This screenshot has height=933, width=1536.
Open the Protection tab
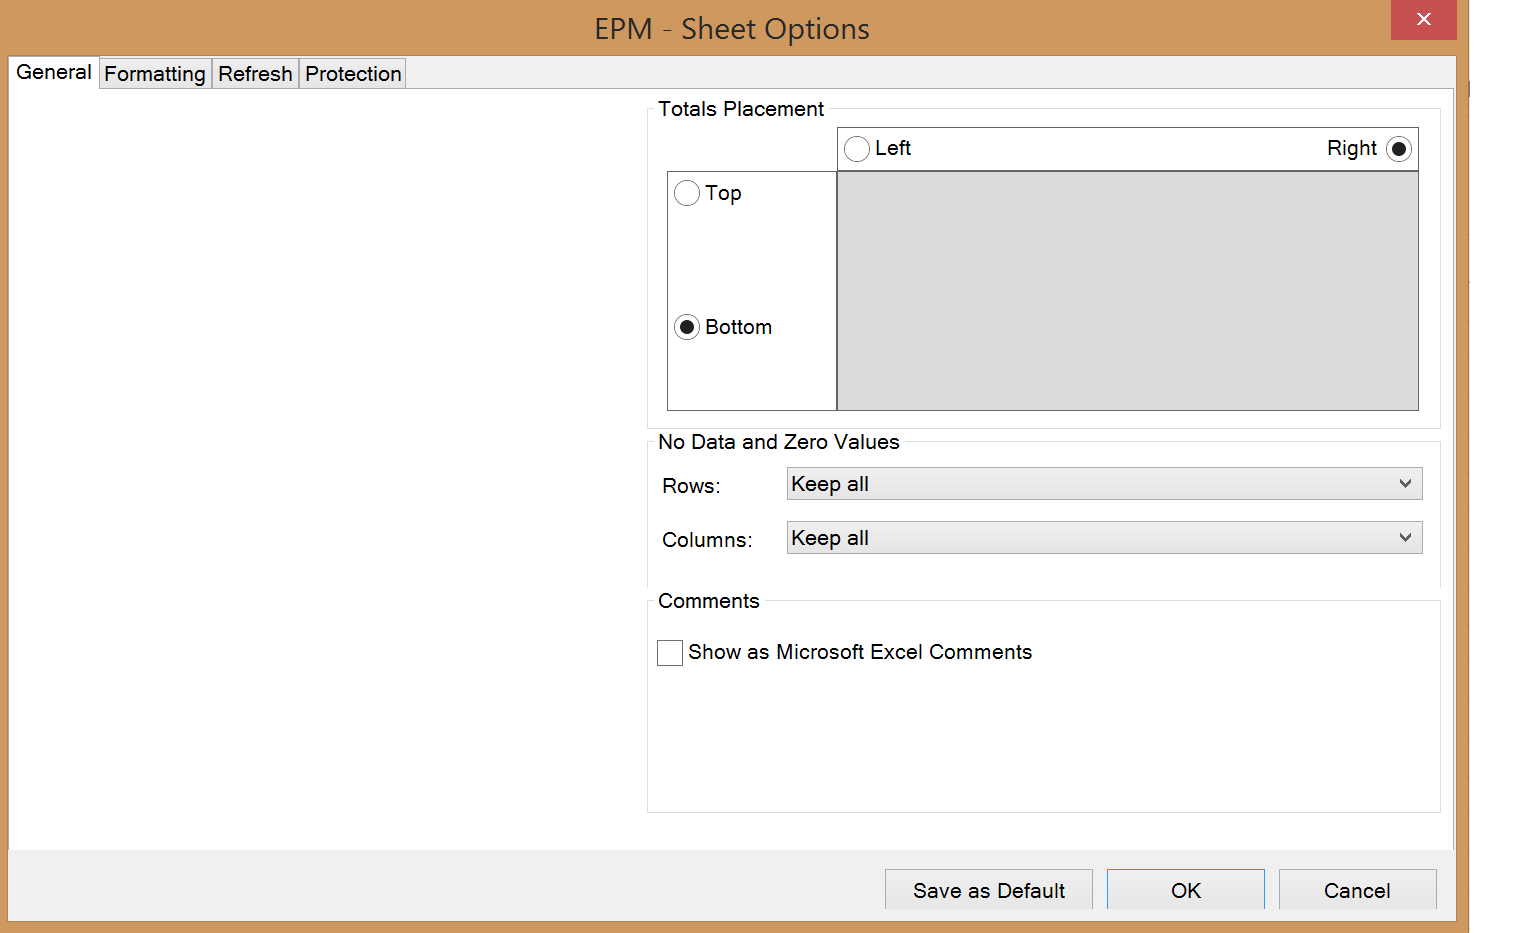(x=353, y=74)
